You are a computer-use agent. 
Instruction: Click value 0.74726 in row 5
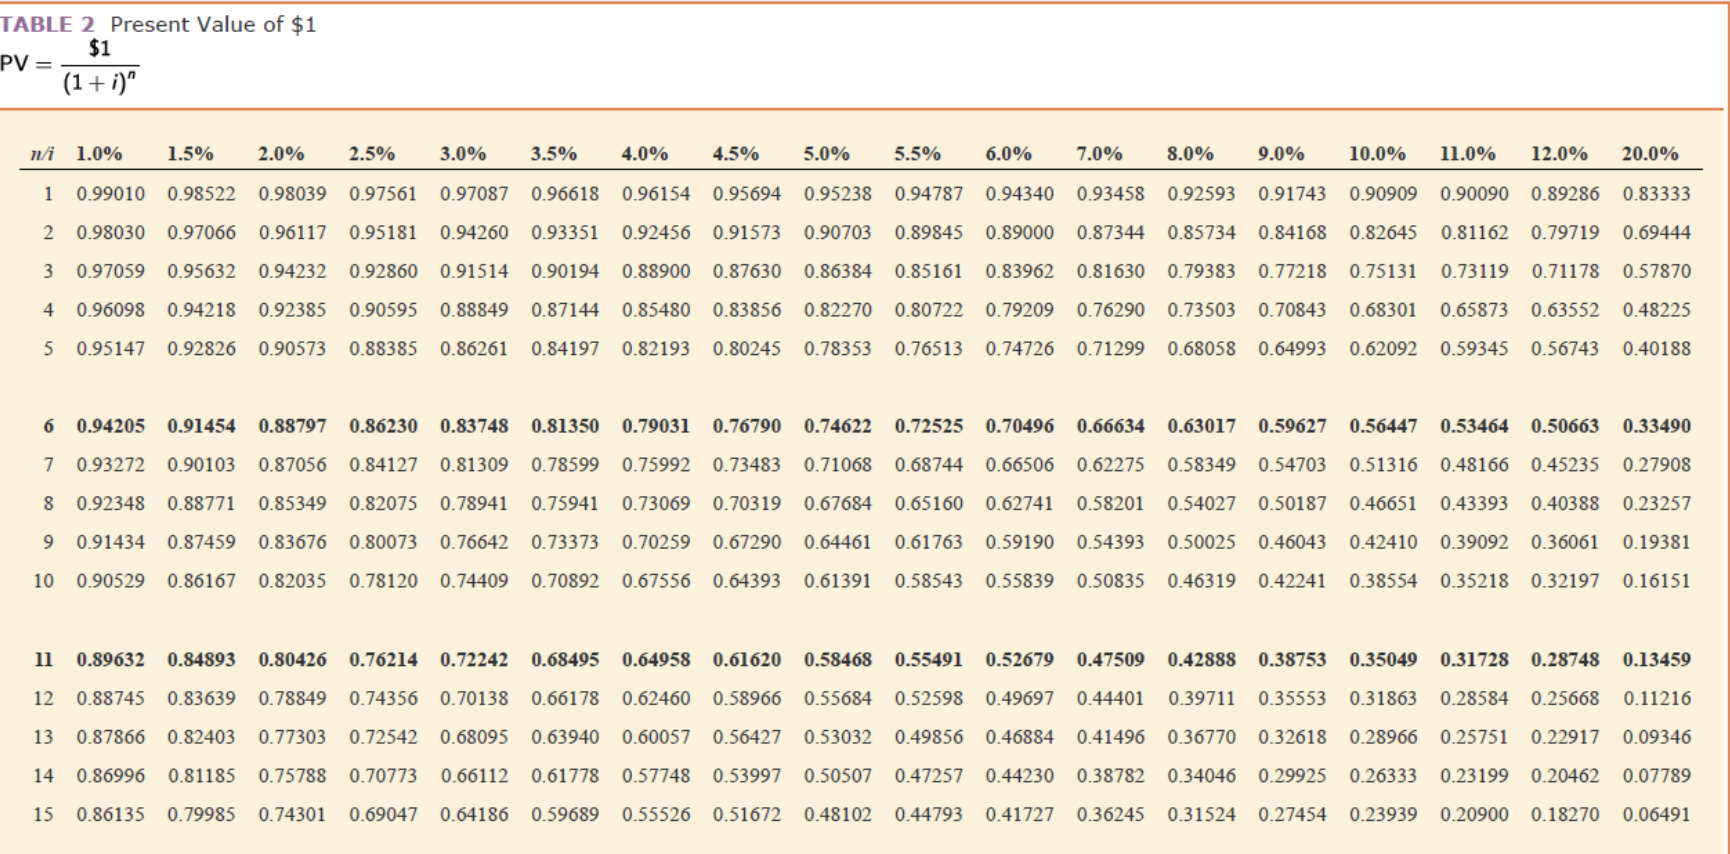coord(1019,349)
